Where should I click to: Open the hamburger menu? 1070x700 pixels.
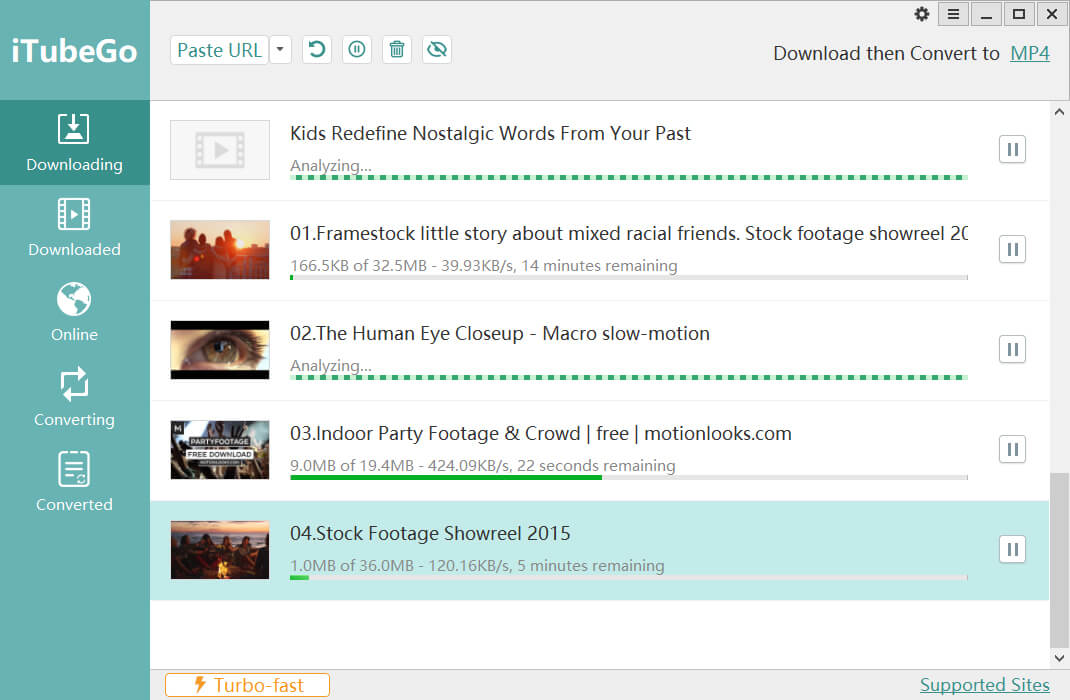click(953, 14)
